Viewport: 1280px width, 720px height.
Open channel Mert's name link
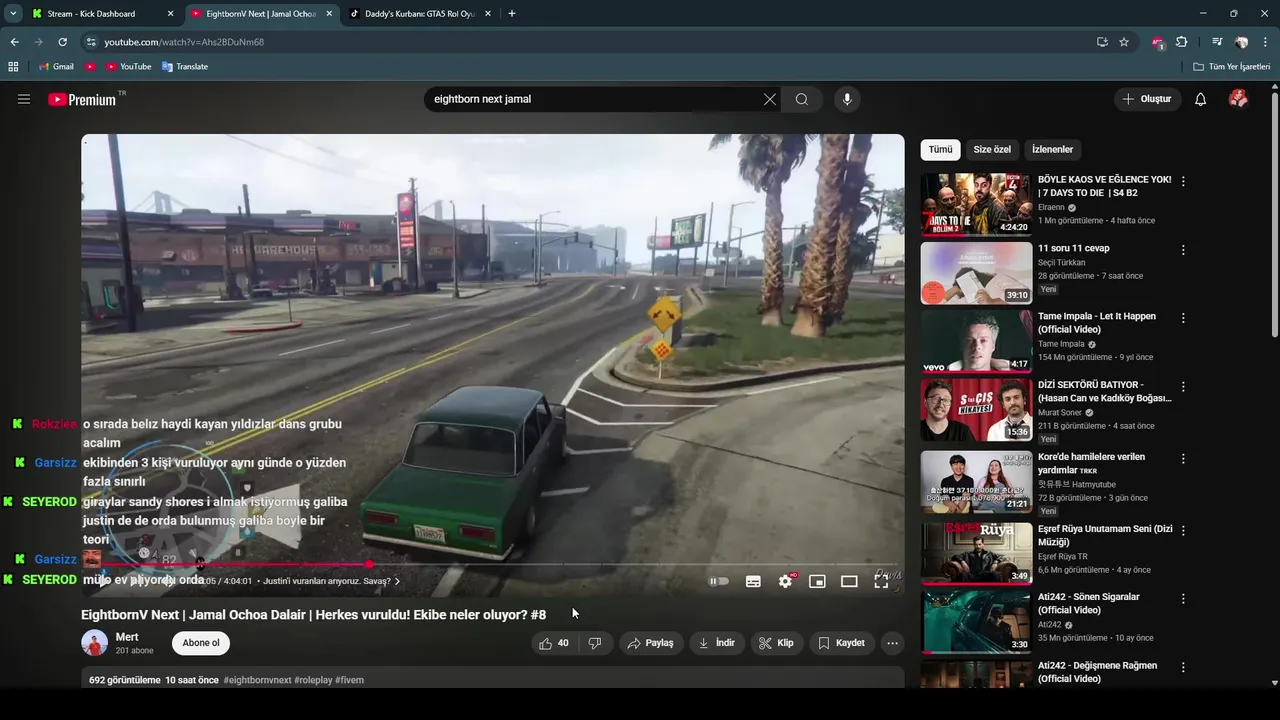(x=127, y=637)
